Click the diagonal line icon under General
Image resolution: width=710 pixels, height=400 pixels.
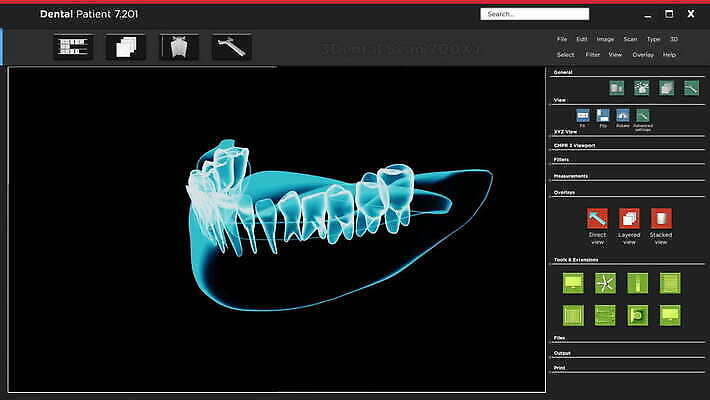click(691, 87)
